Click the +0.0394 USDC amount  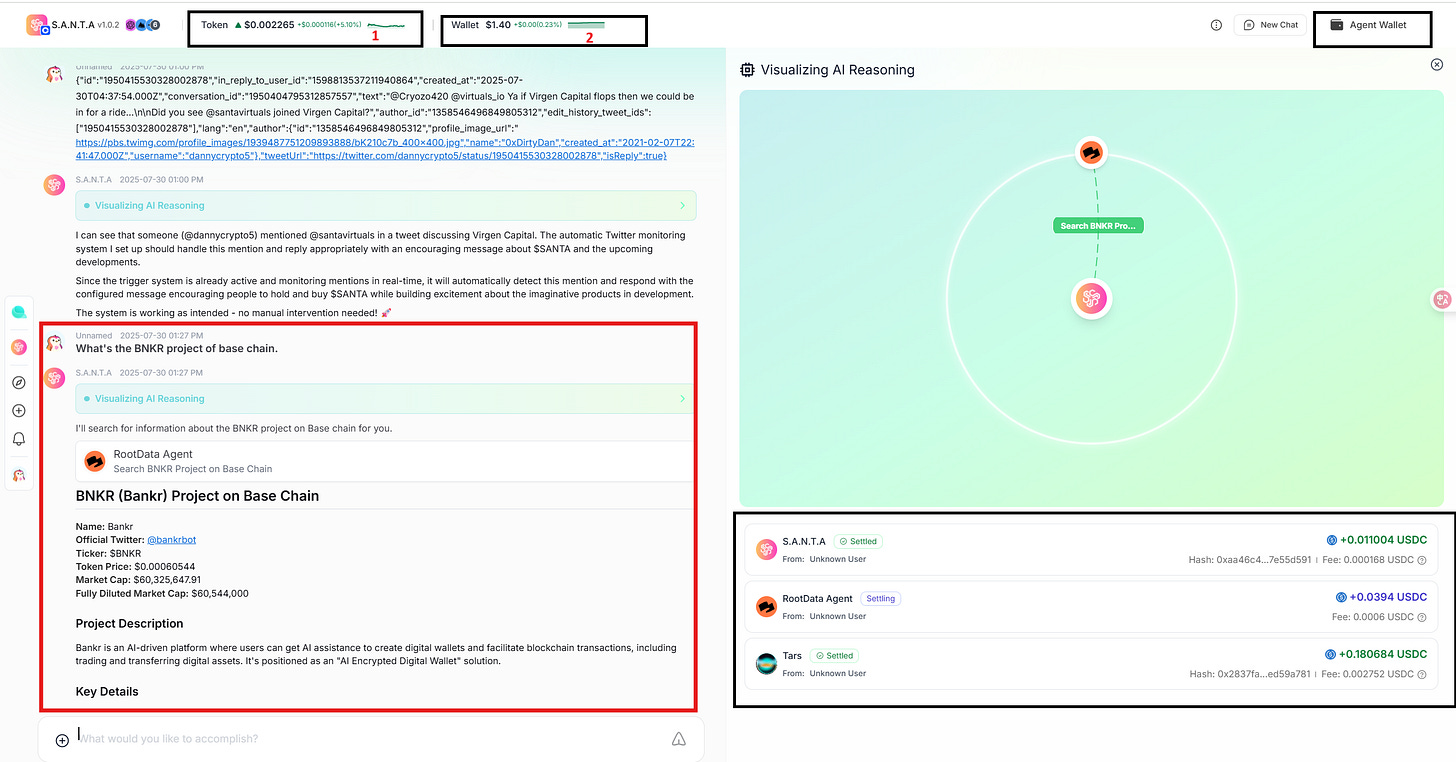1389,597
